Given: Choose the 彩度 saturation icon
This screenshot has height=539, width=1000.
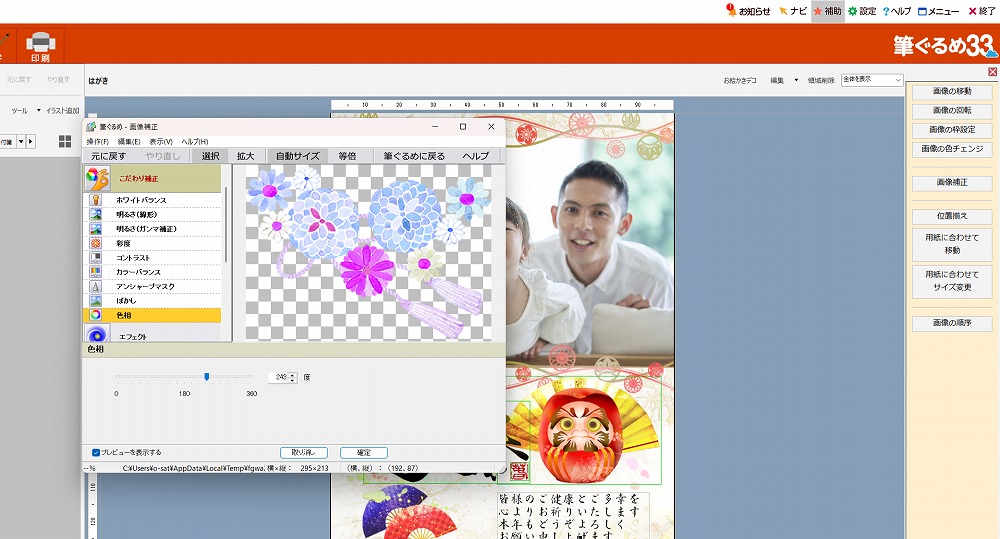Looking at the screenshot, I should (x=96, y=243).
